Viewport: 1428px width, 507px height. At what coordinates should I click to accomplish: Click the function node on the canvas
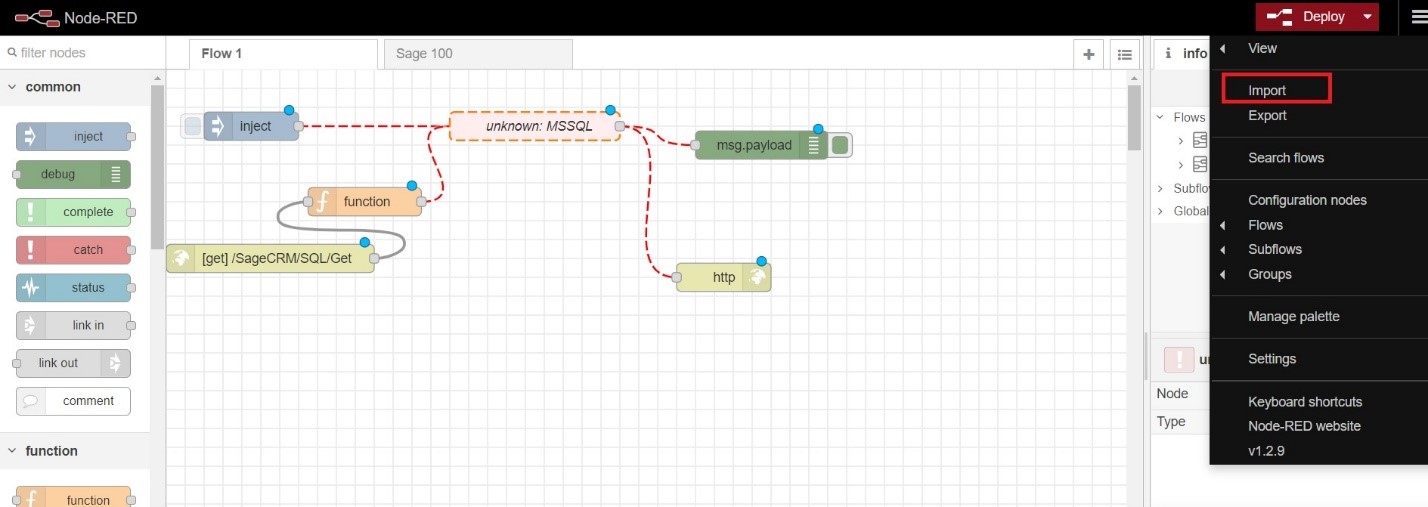coord(365,202)
